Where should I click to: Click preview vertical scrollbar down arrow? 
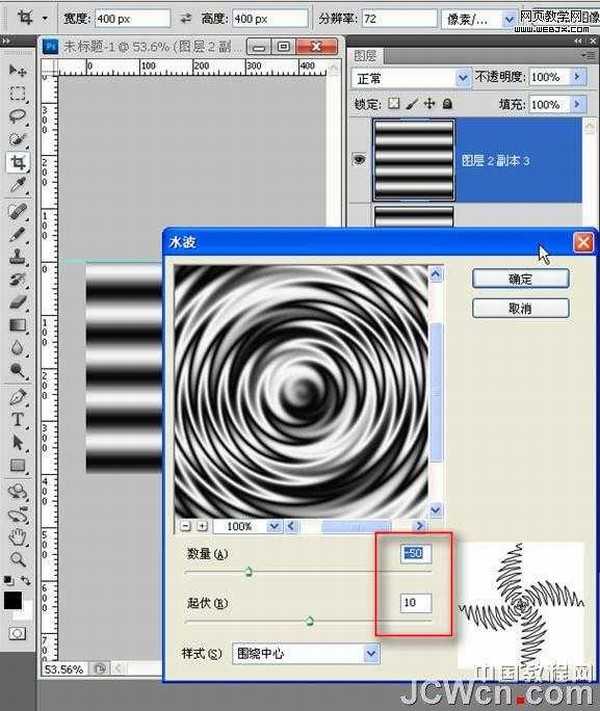coord(435,510)
